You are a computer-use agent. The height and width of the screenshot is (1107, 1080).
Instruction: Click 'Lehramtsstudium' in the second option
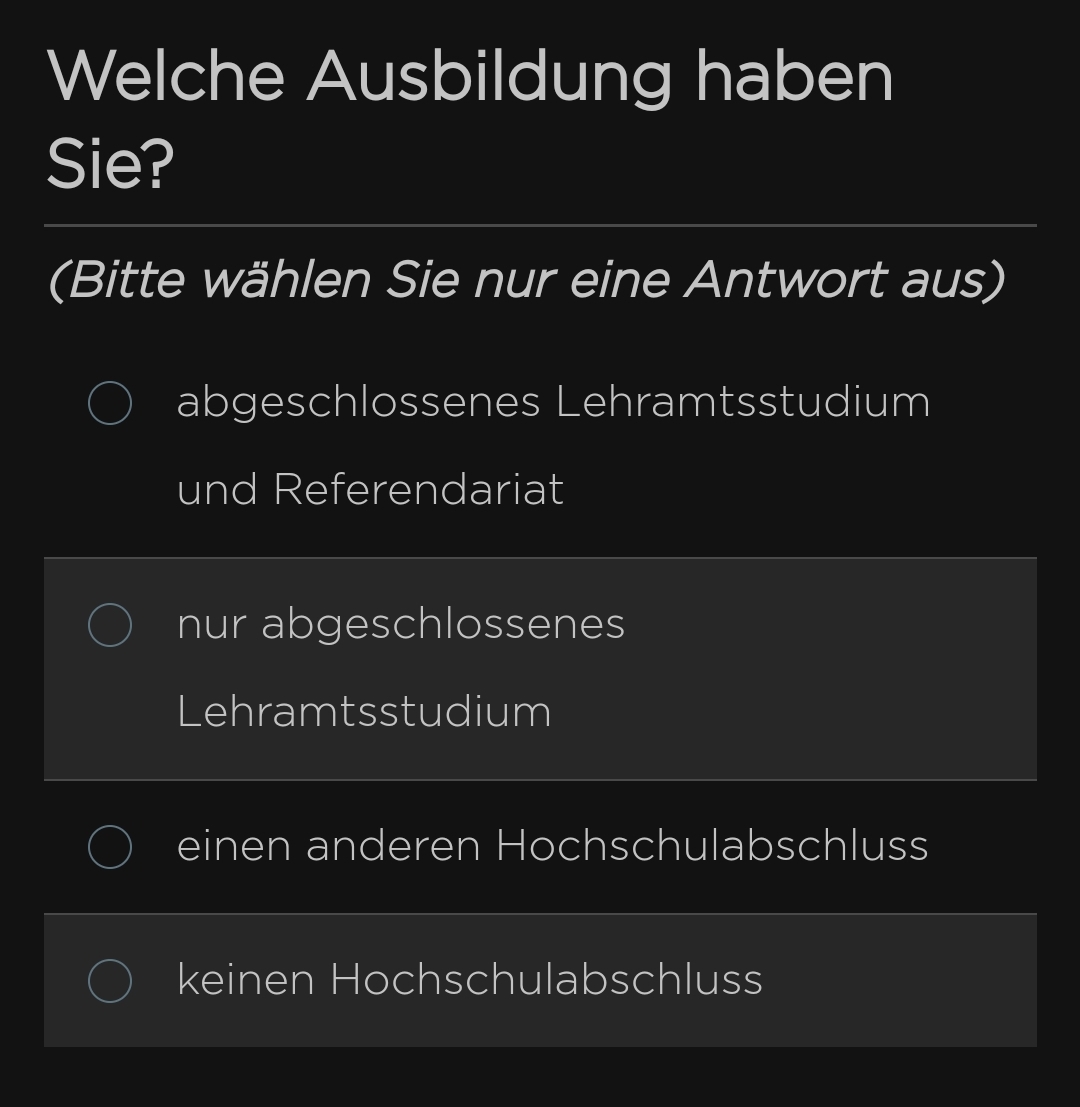click(364, 712)
